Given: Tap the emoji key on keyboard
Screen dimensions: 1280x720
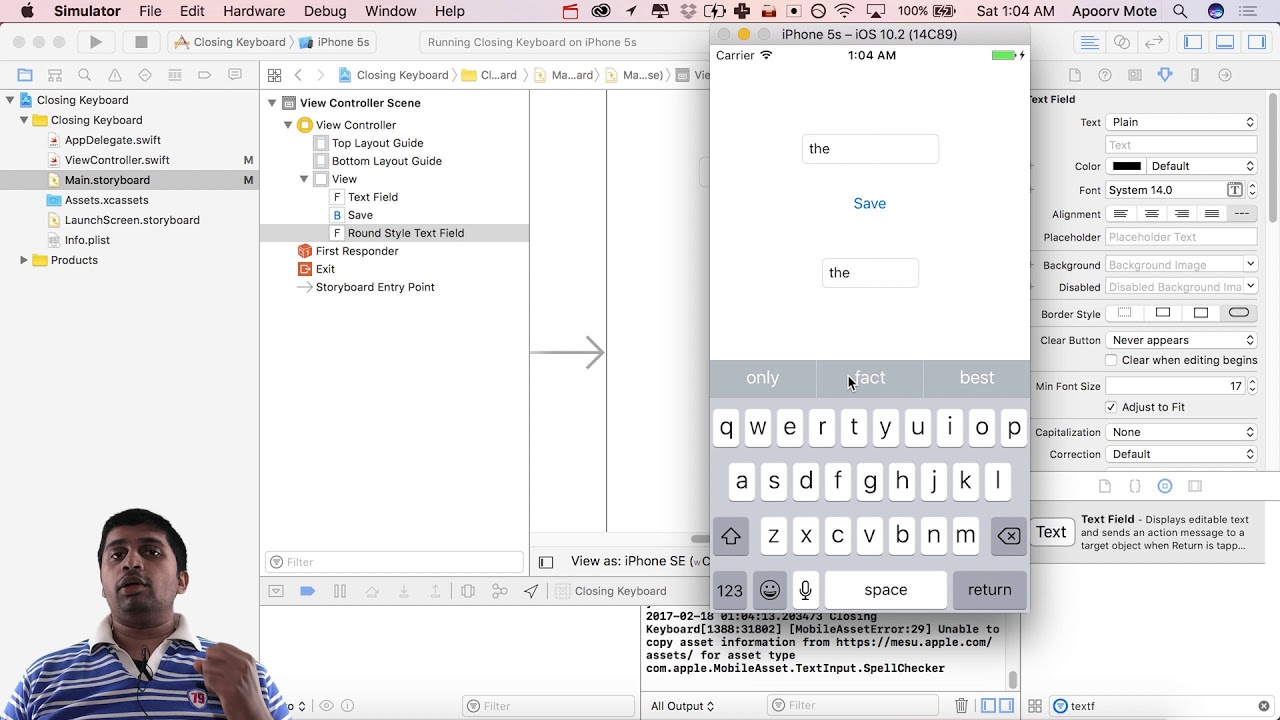Looking at the screenshot, I should coord(769,590).
